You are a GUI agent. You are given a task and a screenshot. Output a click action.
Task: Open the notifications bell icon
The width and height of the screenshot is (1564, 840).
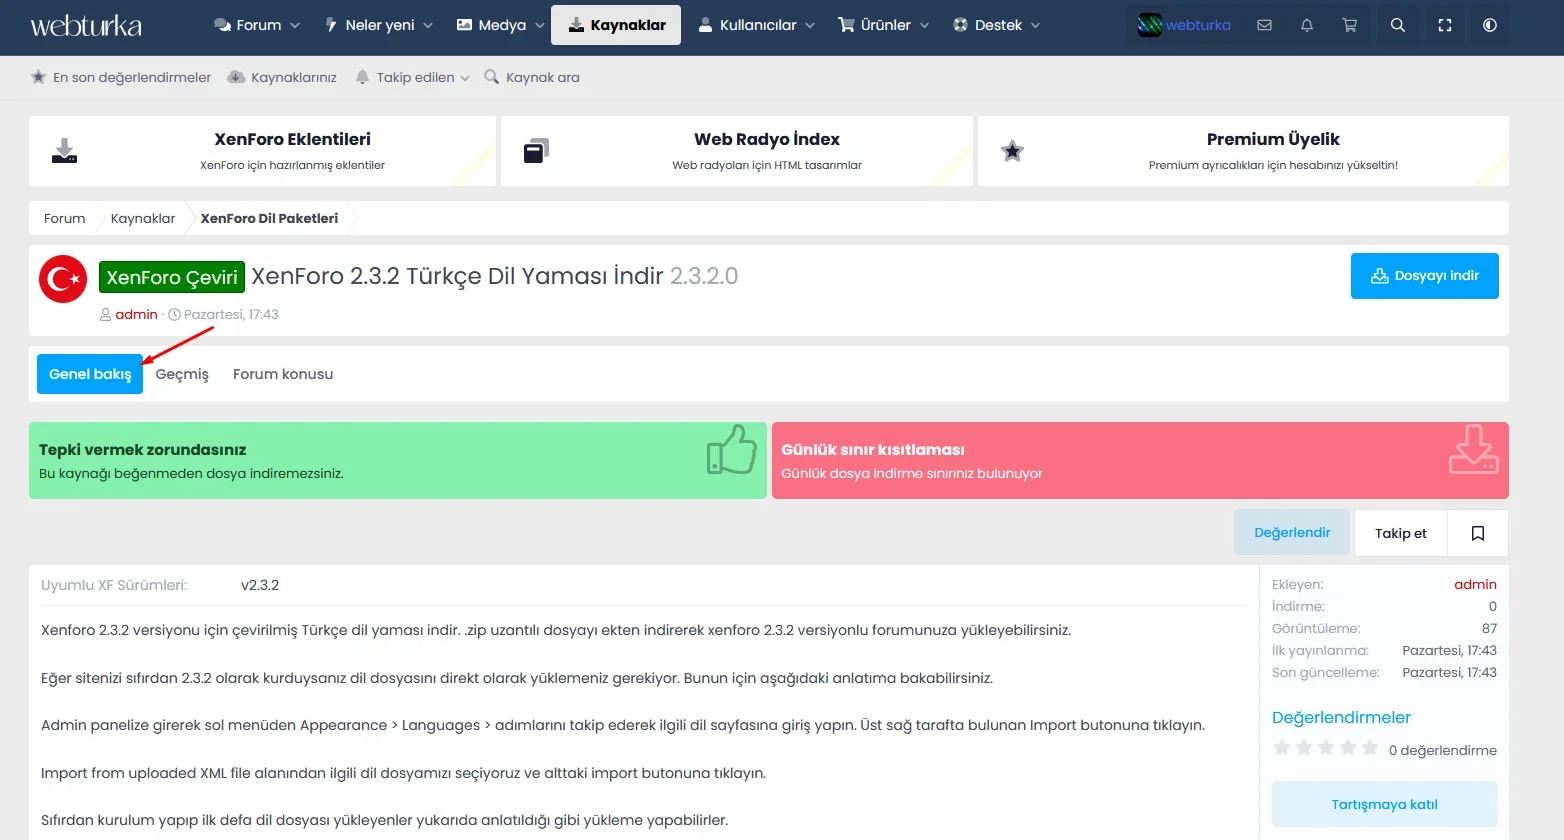tap(1306, 25)
